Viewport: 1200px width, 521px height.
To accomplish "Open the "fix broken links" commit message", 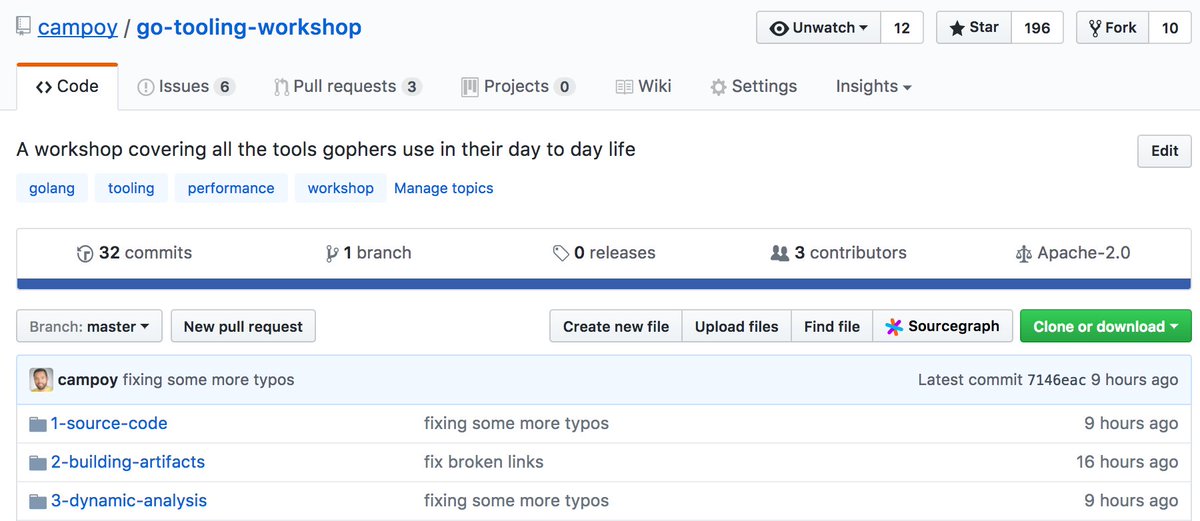I will click(484, 462).
